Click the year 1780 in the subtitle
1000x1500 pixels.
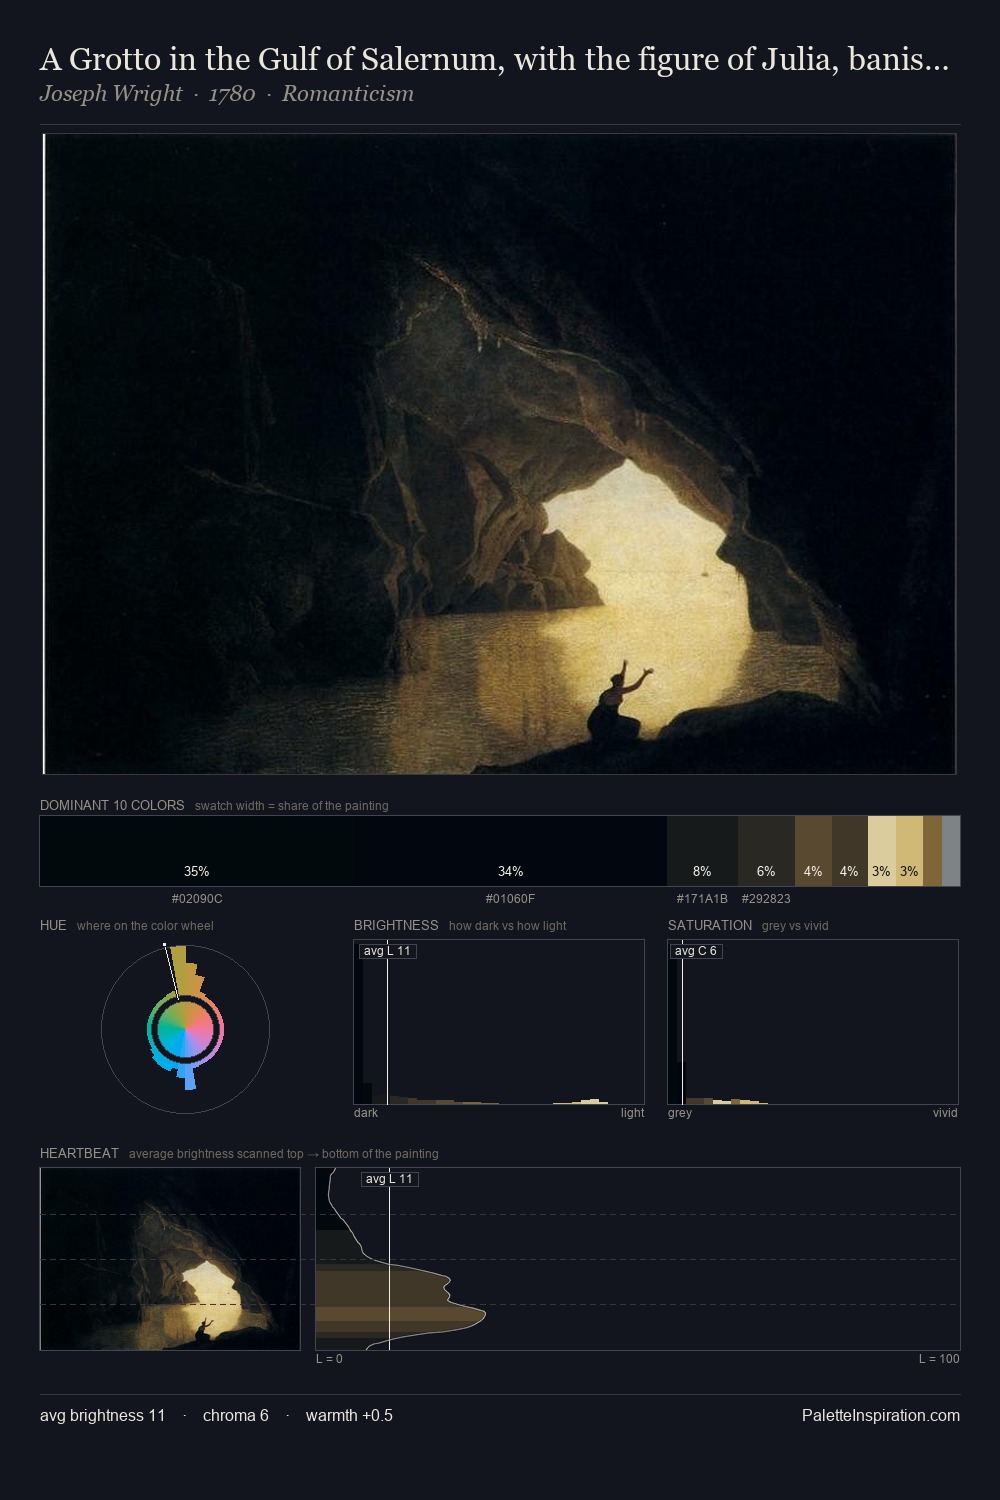pos(232,94)
